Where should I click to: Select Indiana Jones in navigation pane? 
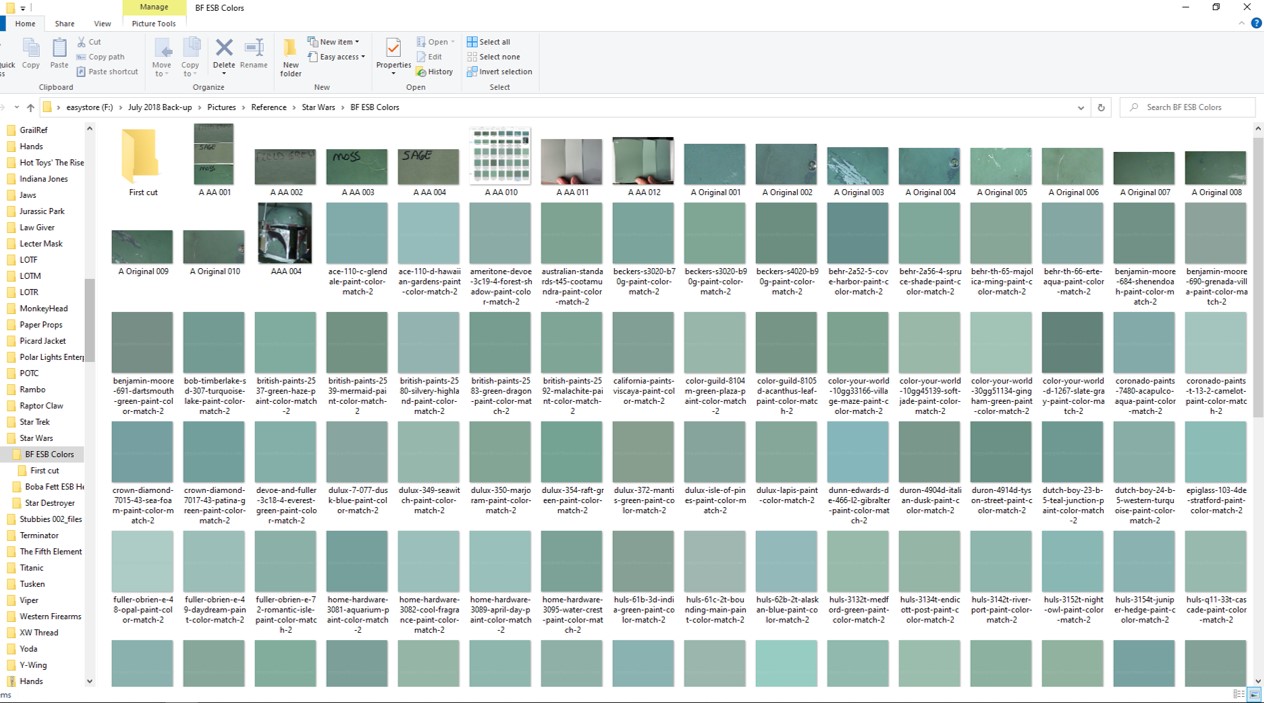43,179
